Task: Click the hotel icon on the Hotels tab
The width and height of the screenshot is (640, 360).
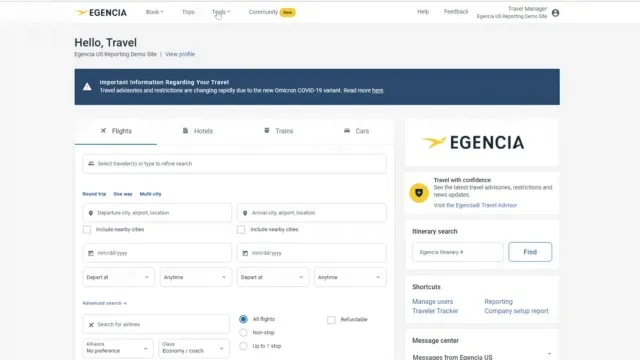Action: pos(185,131)
